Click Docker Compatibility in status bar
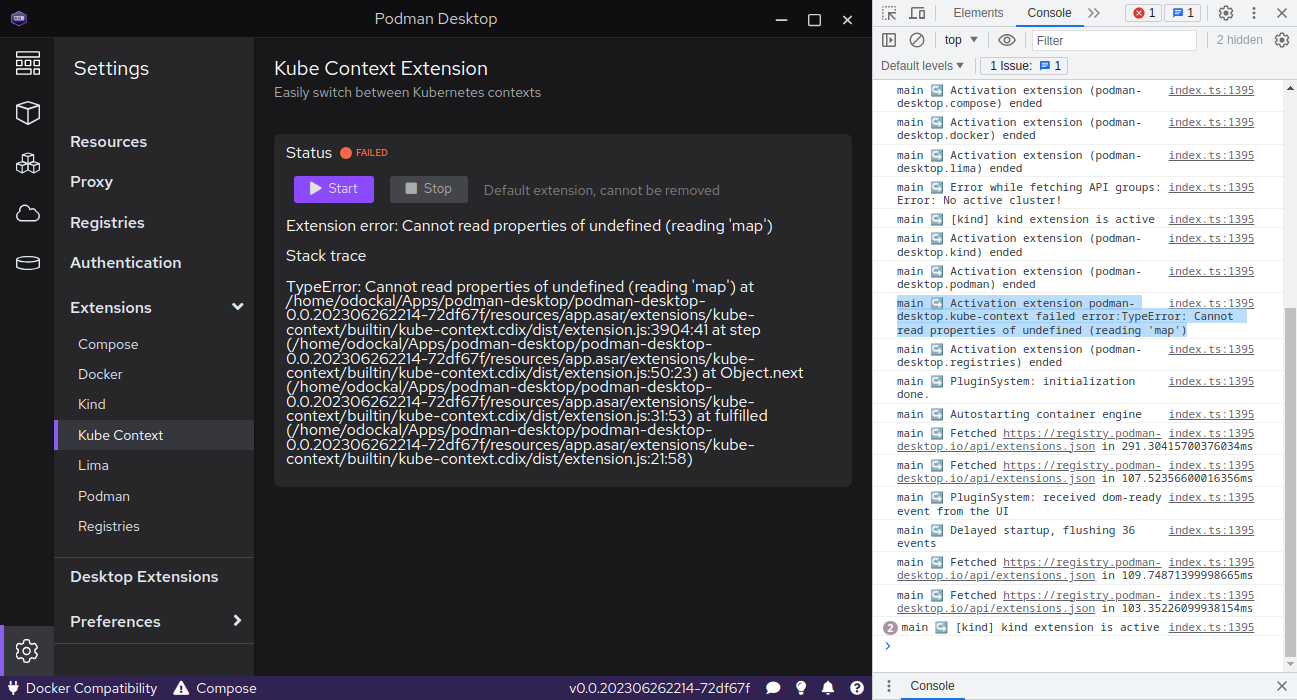Viewport: 1297px width, 700px height. pyautogui.click(x=83, y=688)
